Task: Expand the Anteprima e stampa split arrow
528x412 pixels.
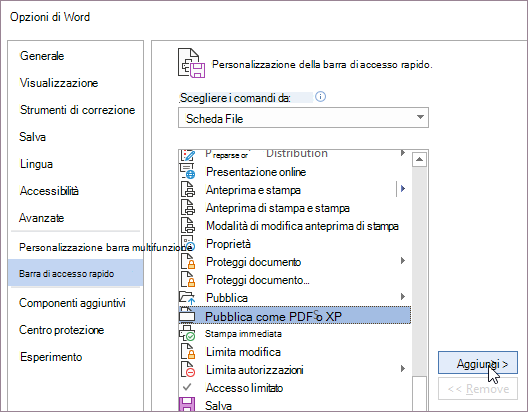Action: click(x=403, y=189)
